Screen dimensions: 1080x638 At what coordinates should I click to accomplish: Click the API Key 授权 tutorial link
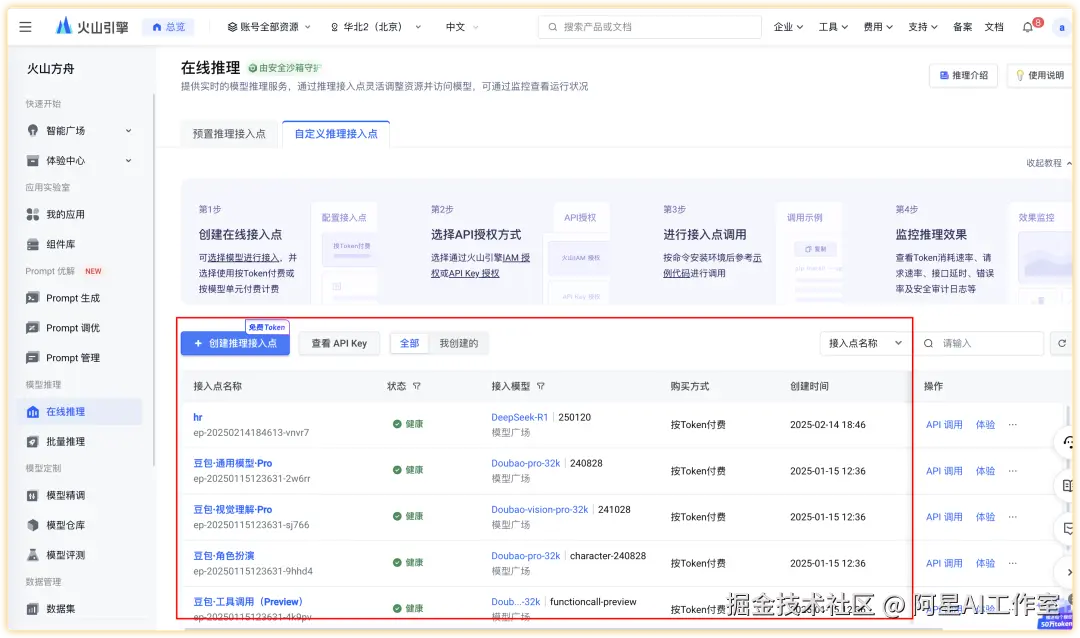point(474,274)
